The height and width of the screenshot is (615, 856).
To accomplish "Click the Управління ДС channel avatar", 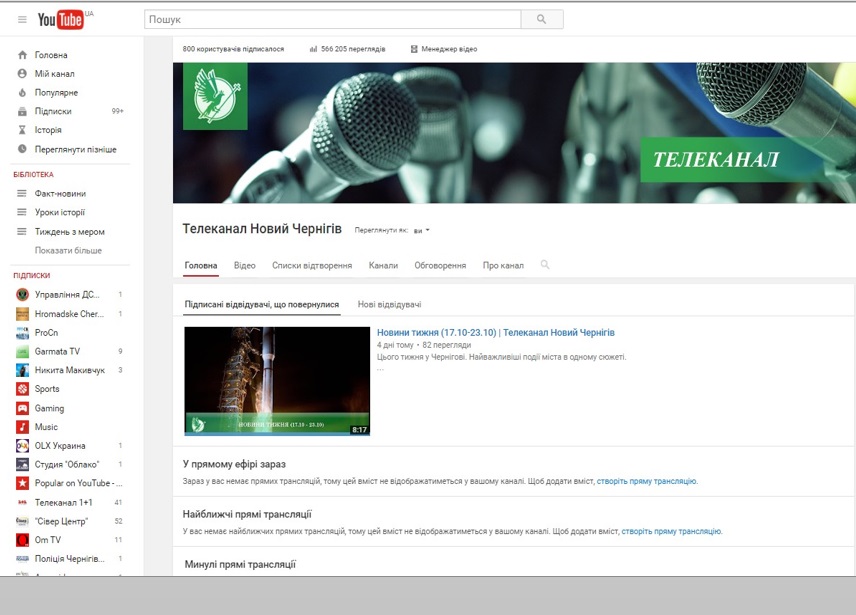I will (22, 295).
